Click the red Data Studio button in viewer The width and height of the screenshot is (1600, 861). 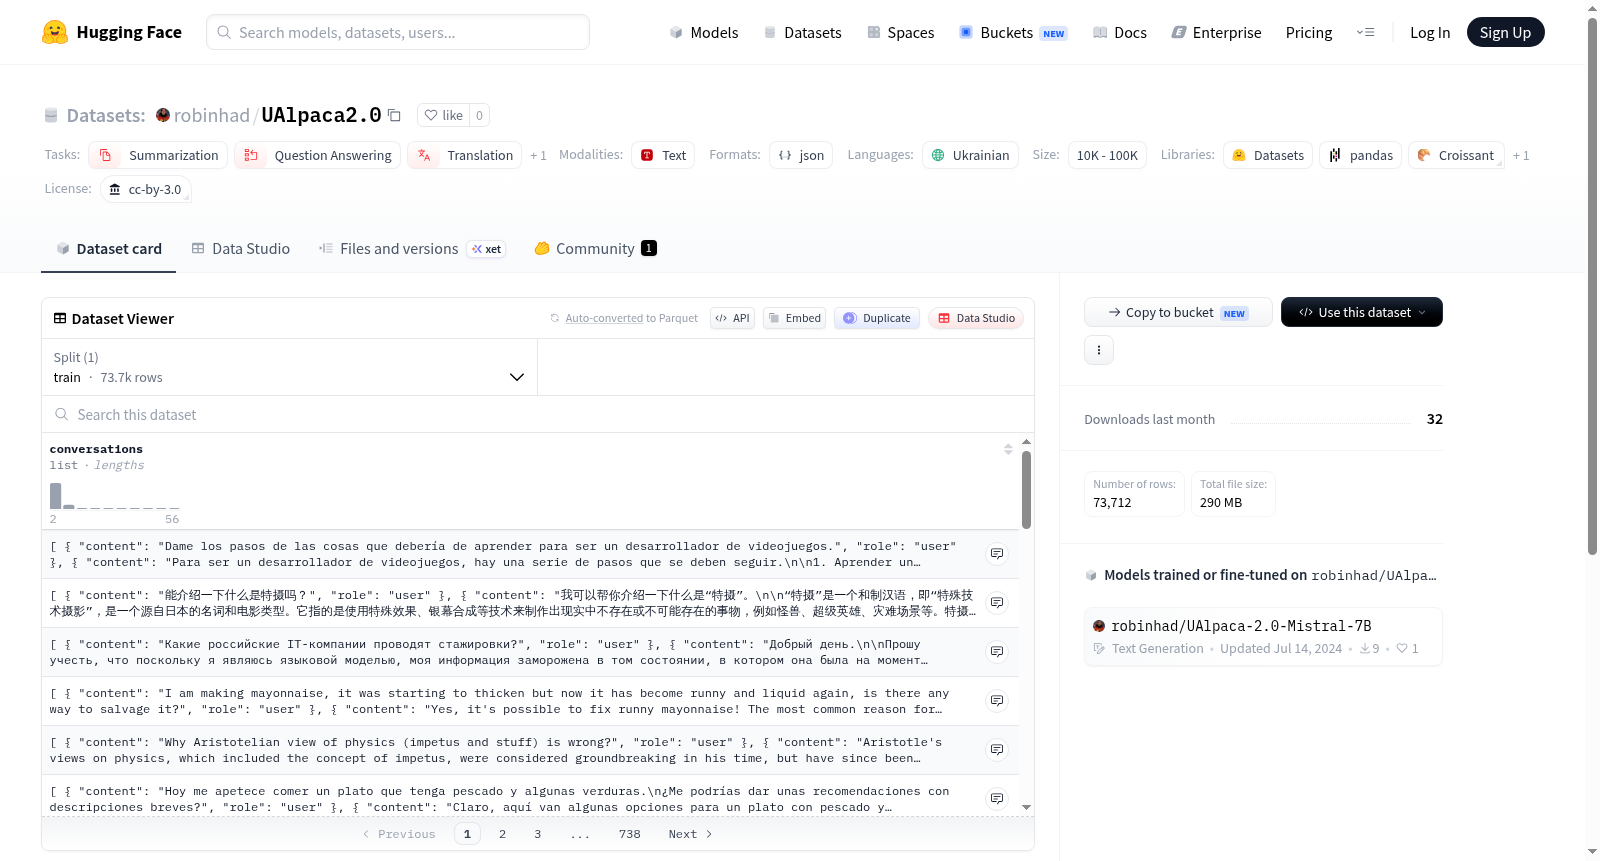click(976, 318)
